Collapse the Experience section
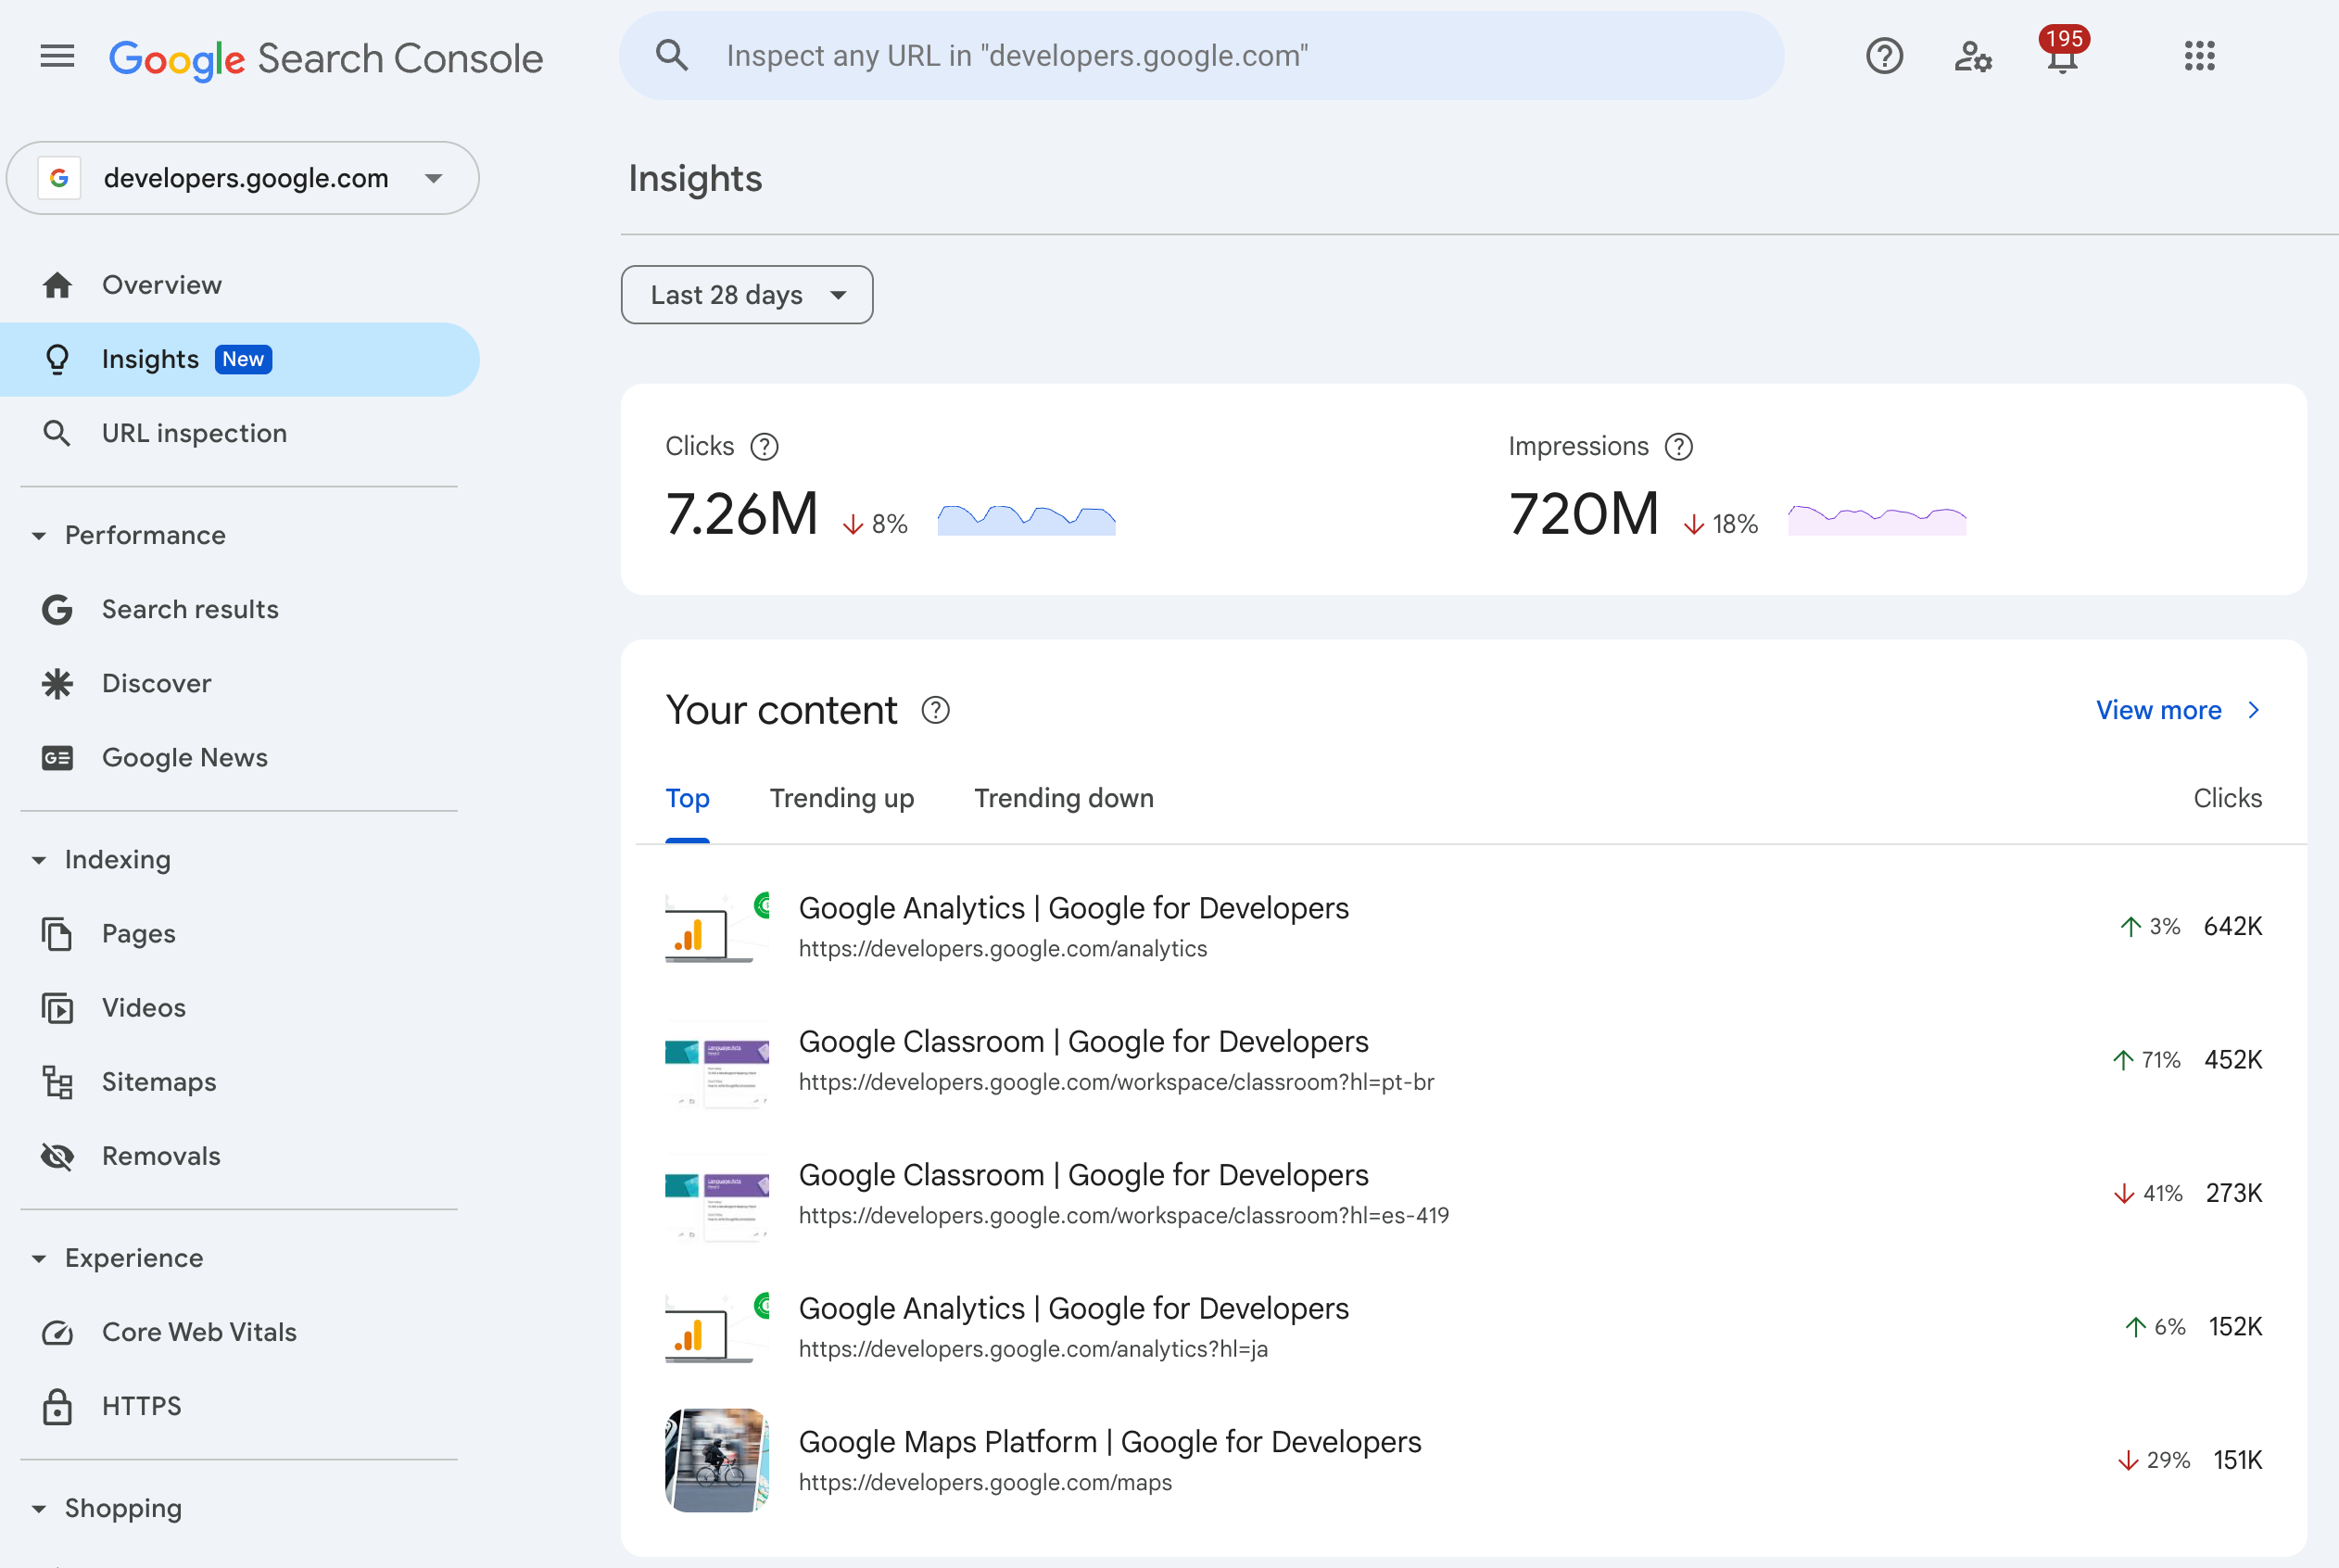Image resolution: width=2339 pixels, height=1568 pixels. pyautogui.click(x=39, y=1258)
